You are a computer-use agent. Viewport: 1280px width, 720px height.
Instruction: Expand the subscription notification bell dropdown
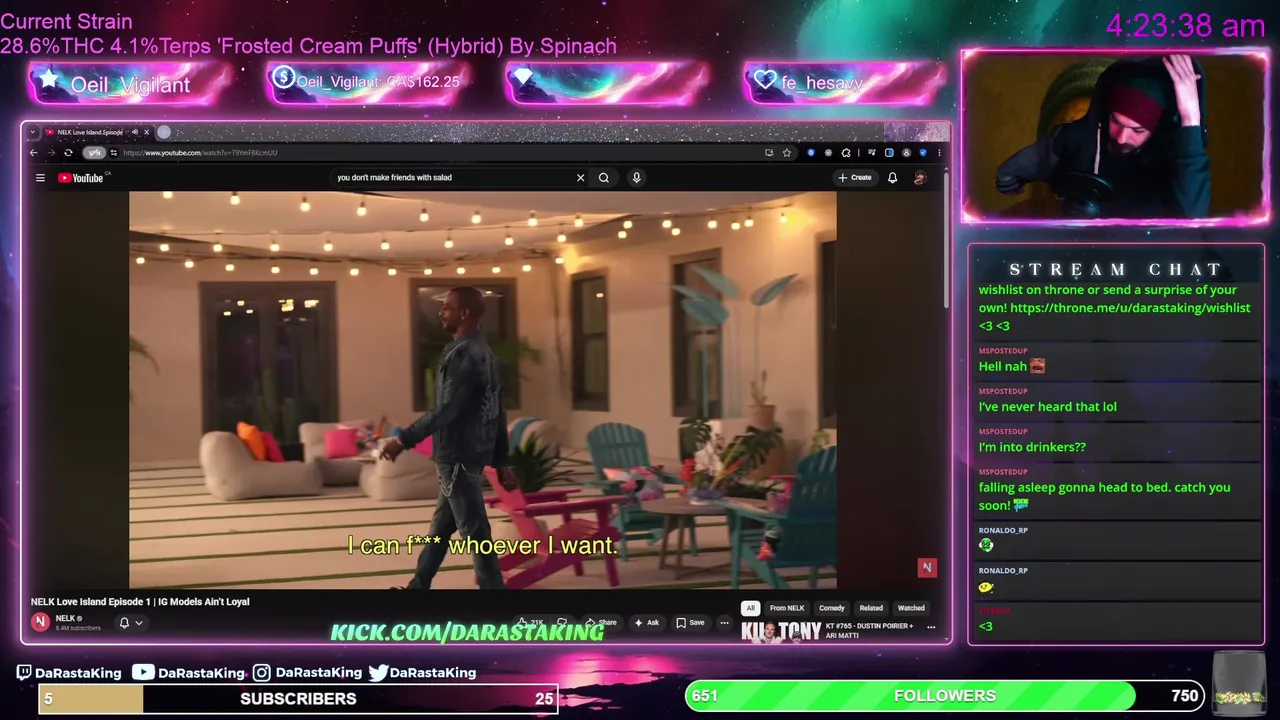(x=131, y=622)
